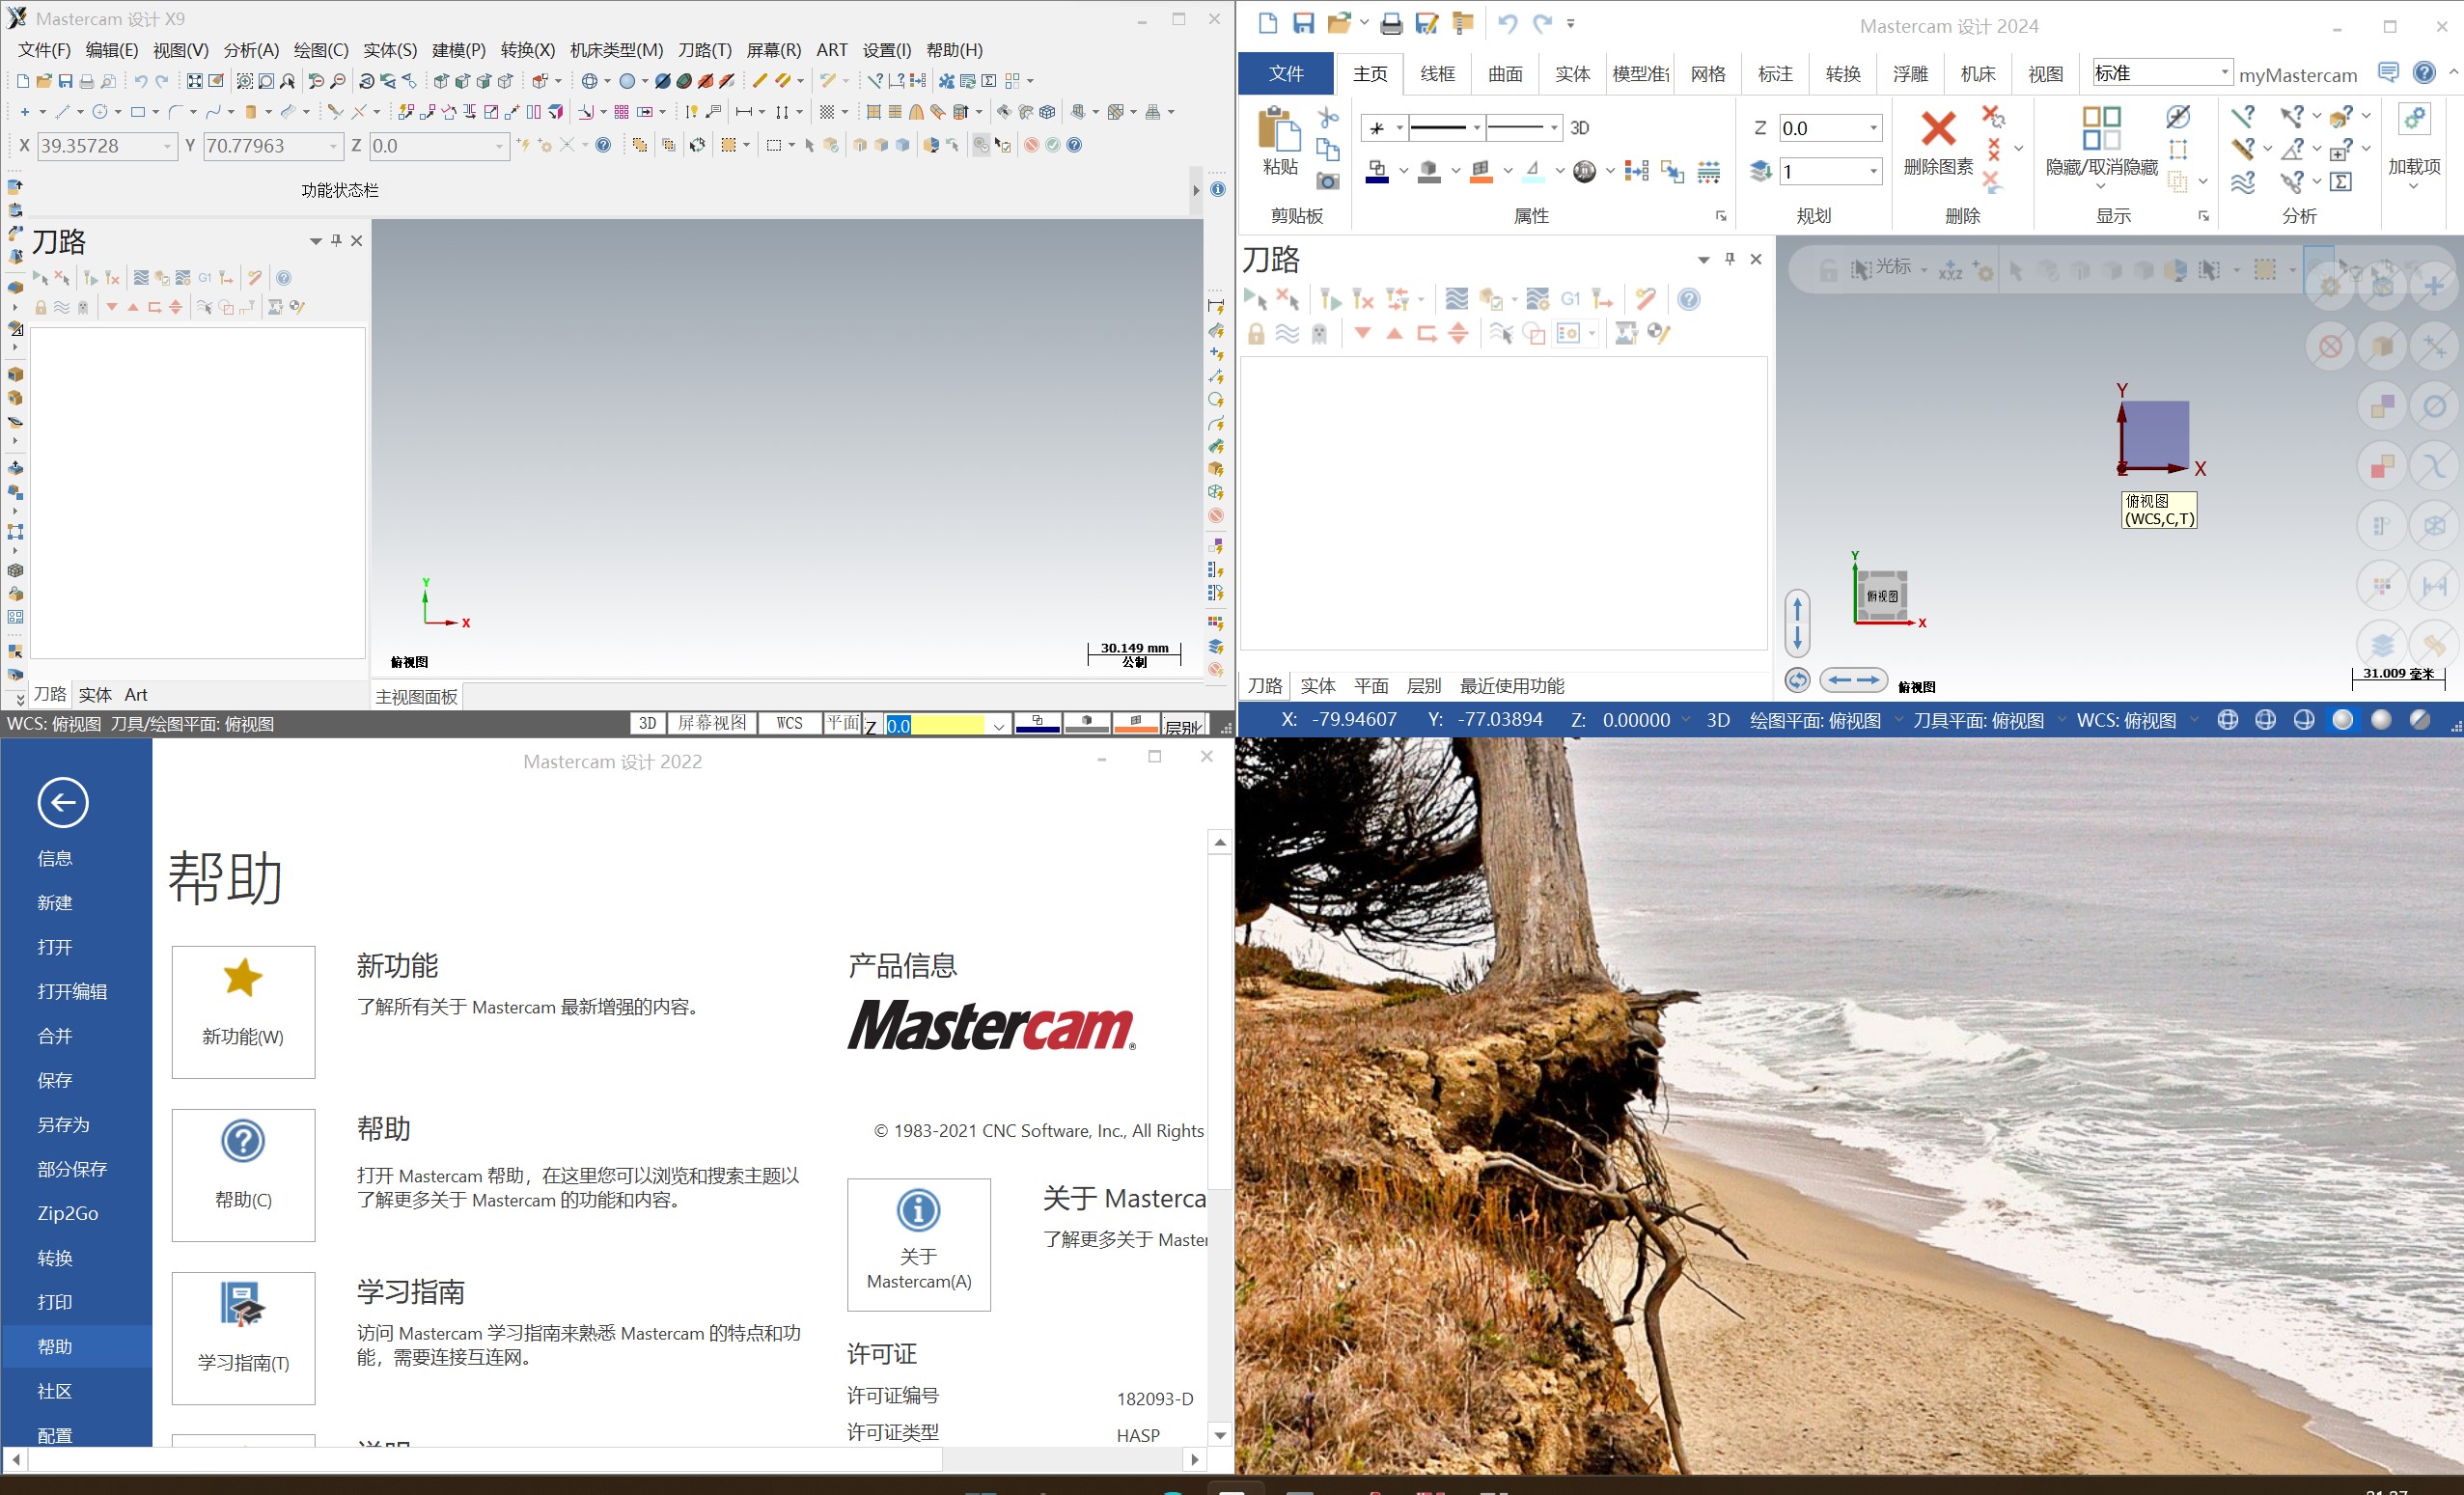Click 社区 in Mastercam 2022 sidebar
2464x1495 pixels.
click(54, 1391)
